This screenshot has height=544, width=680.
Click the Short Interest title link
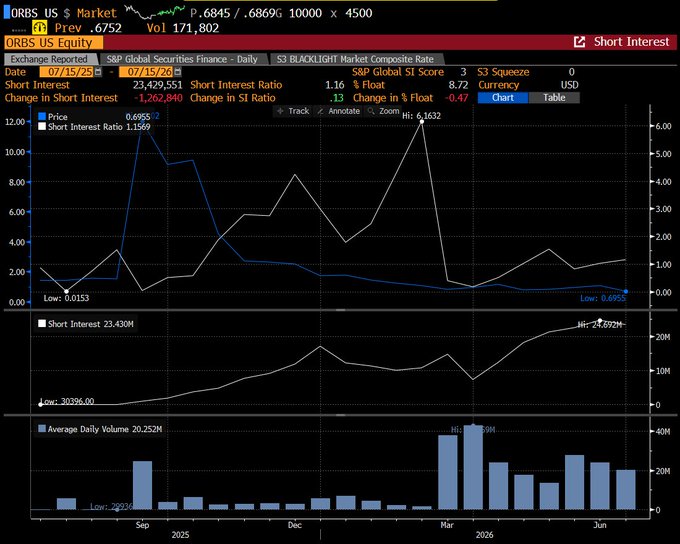click(x=631, y=42)
